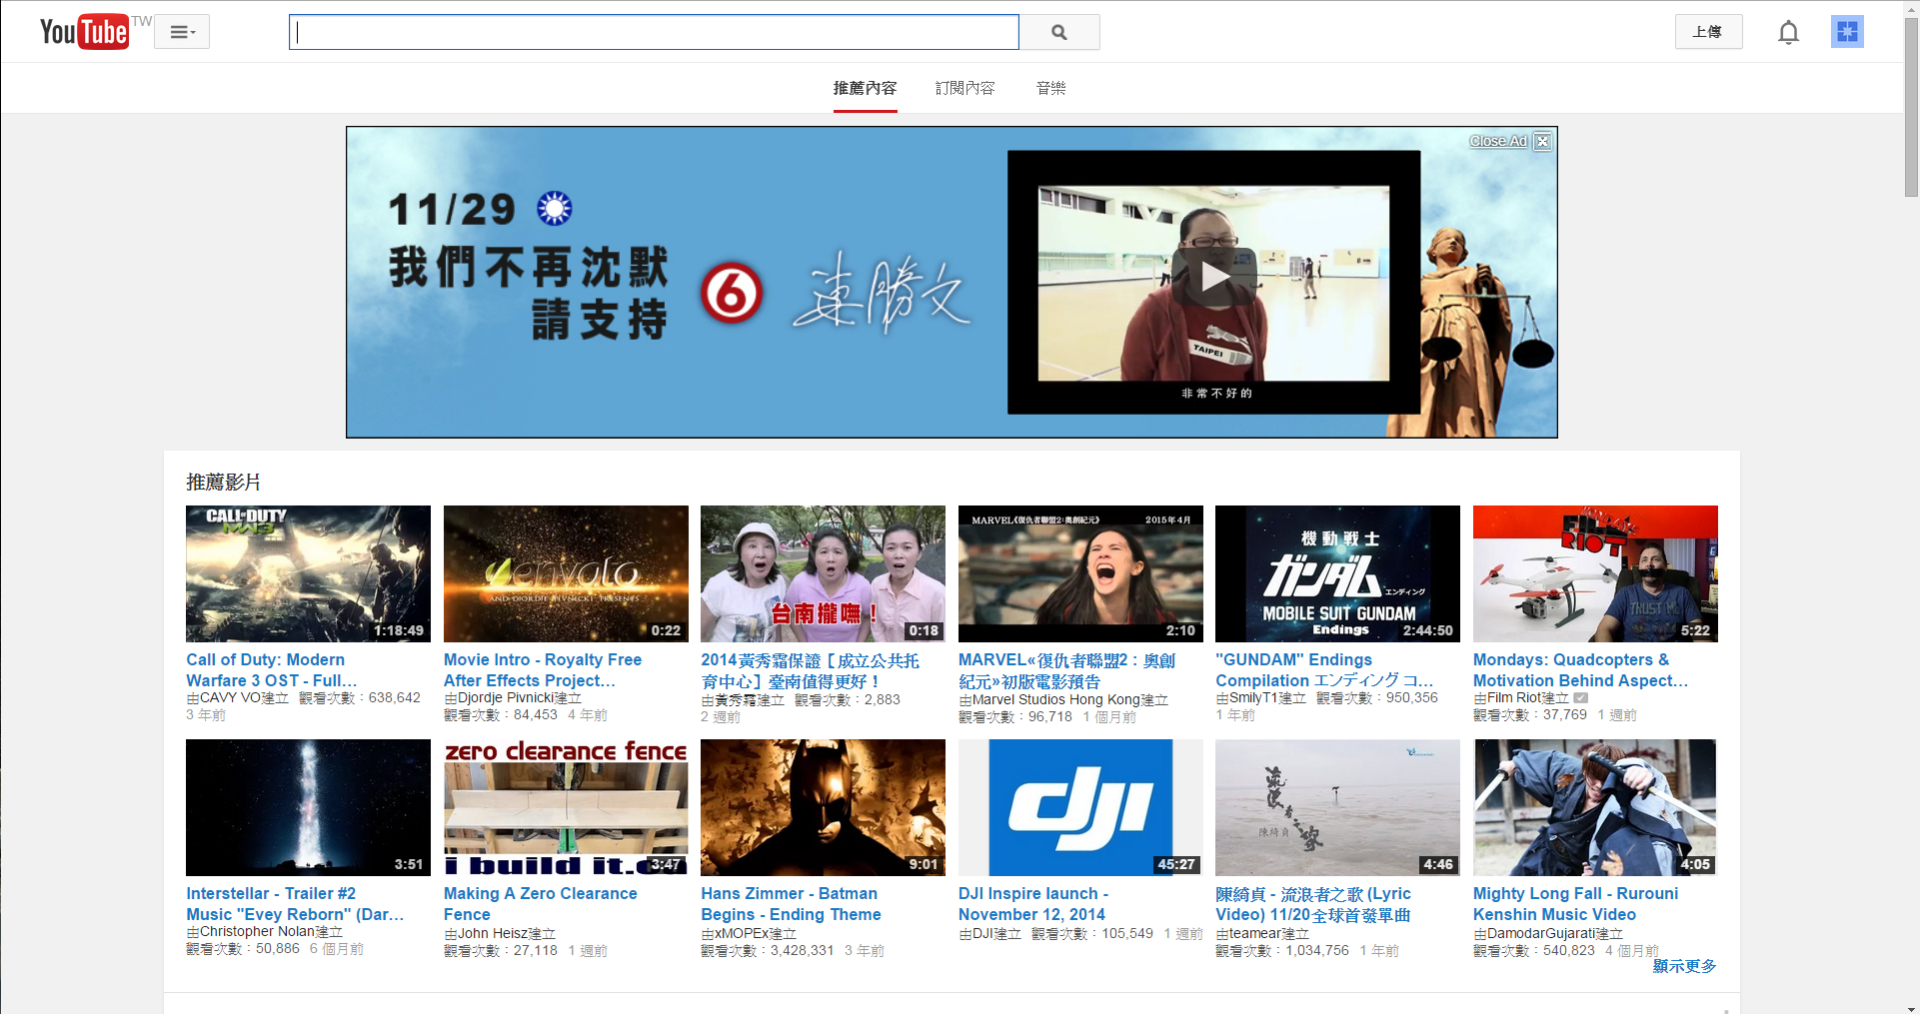The width and height of the screenshot is (1920, 1014).
Task: Close the ad with the X icon
Action: coord(1543,141)
